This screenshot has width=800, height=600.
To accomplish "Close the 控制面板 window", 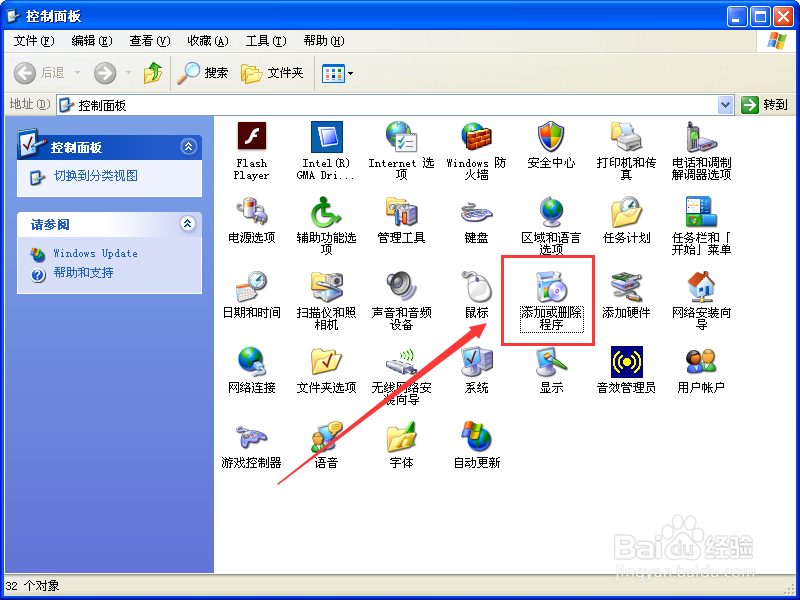I will [783, 17].
